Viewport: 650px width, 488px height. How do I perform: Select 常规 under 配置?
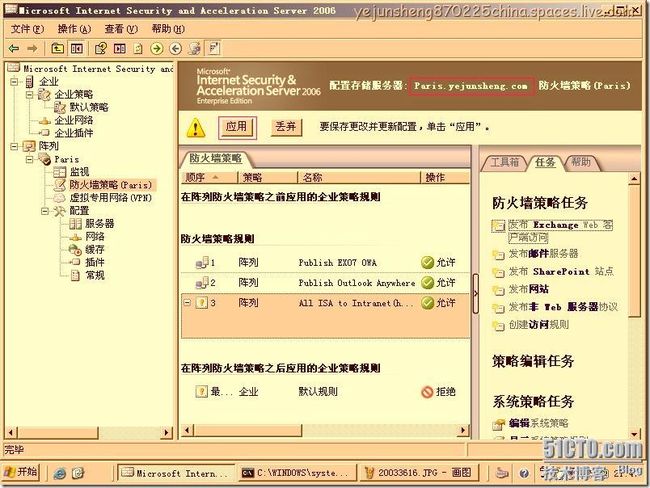click(x=95, y=275)
